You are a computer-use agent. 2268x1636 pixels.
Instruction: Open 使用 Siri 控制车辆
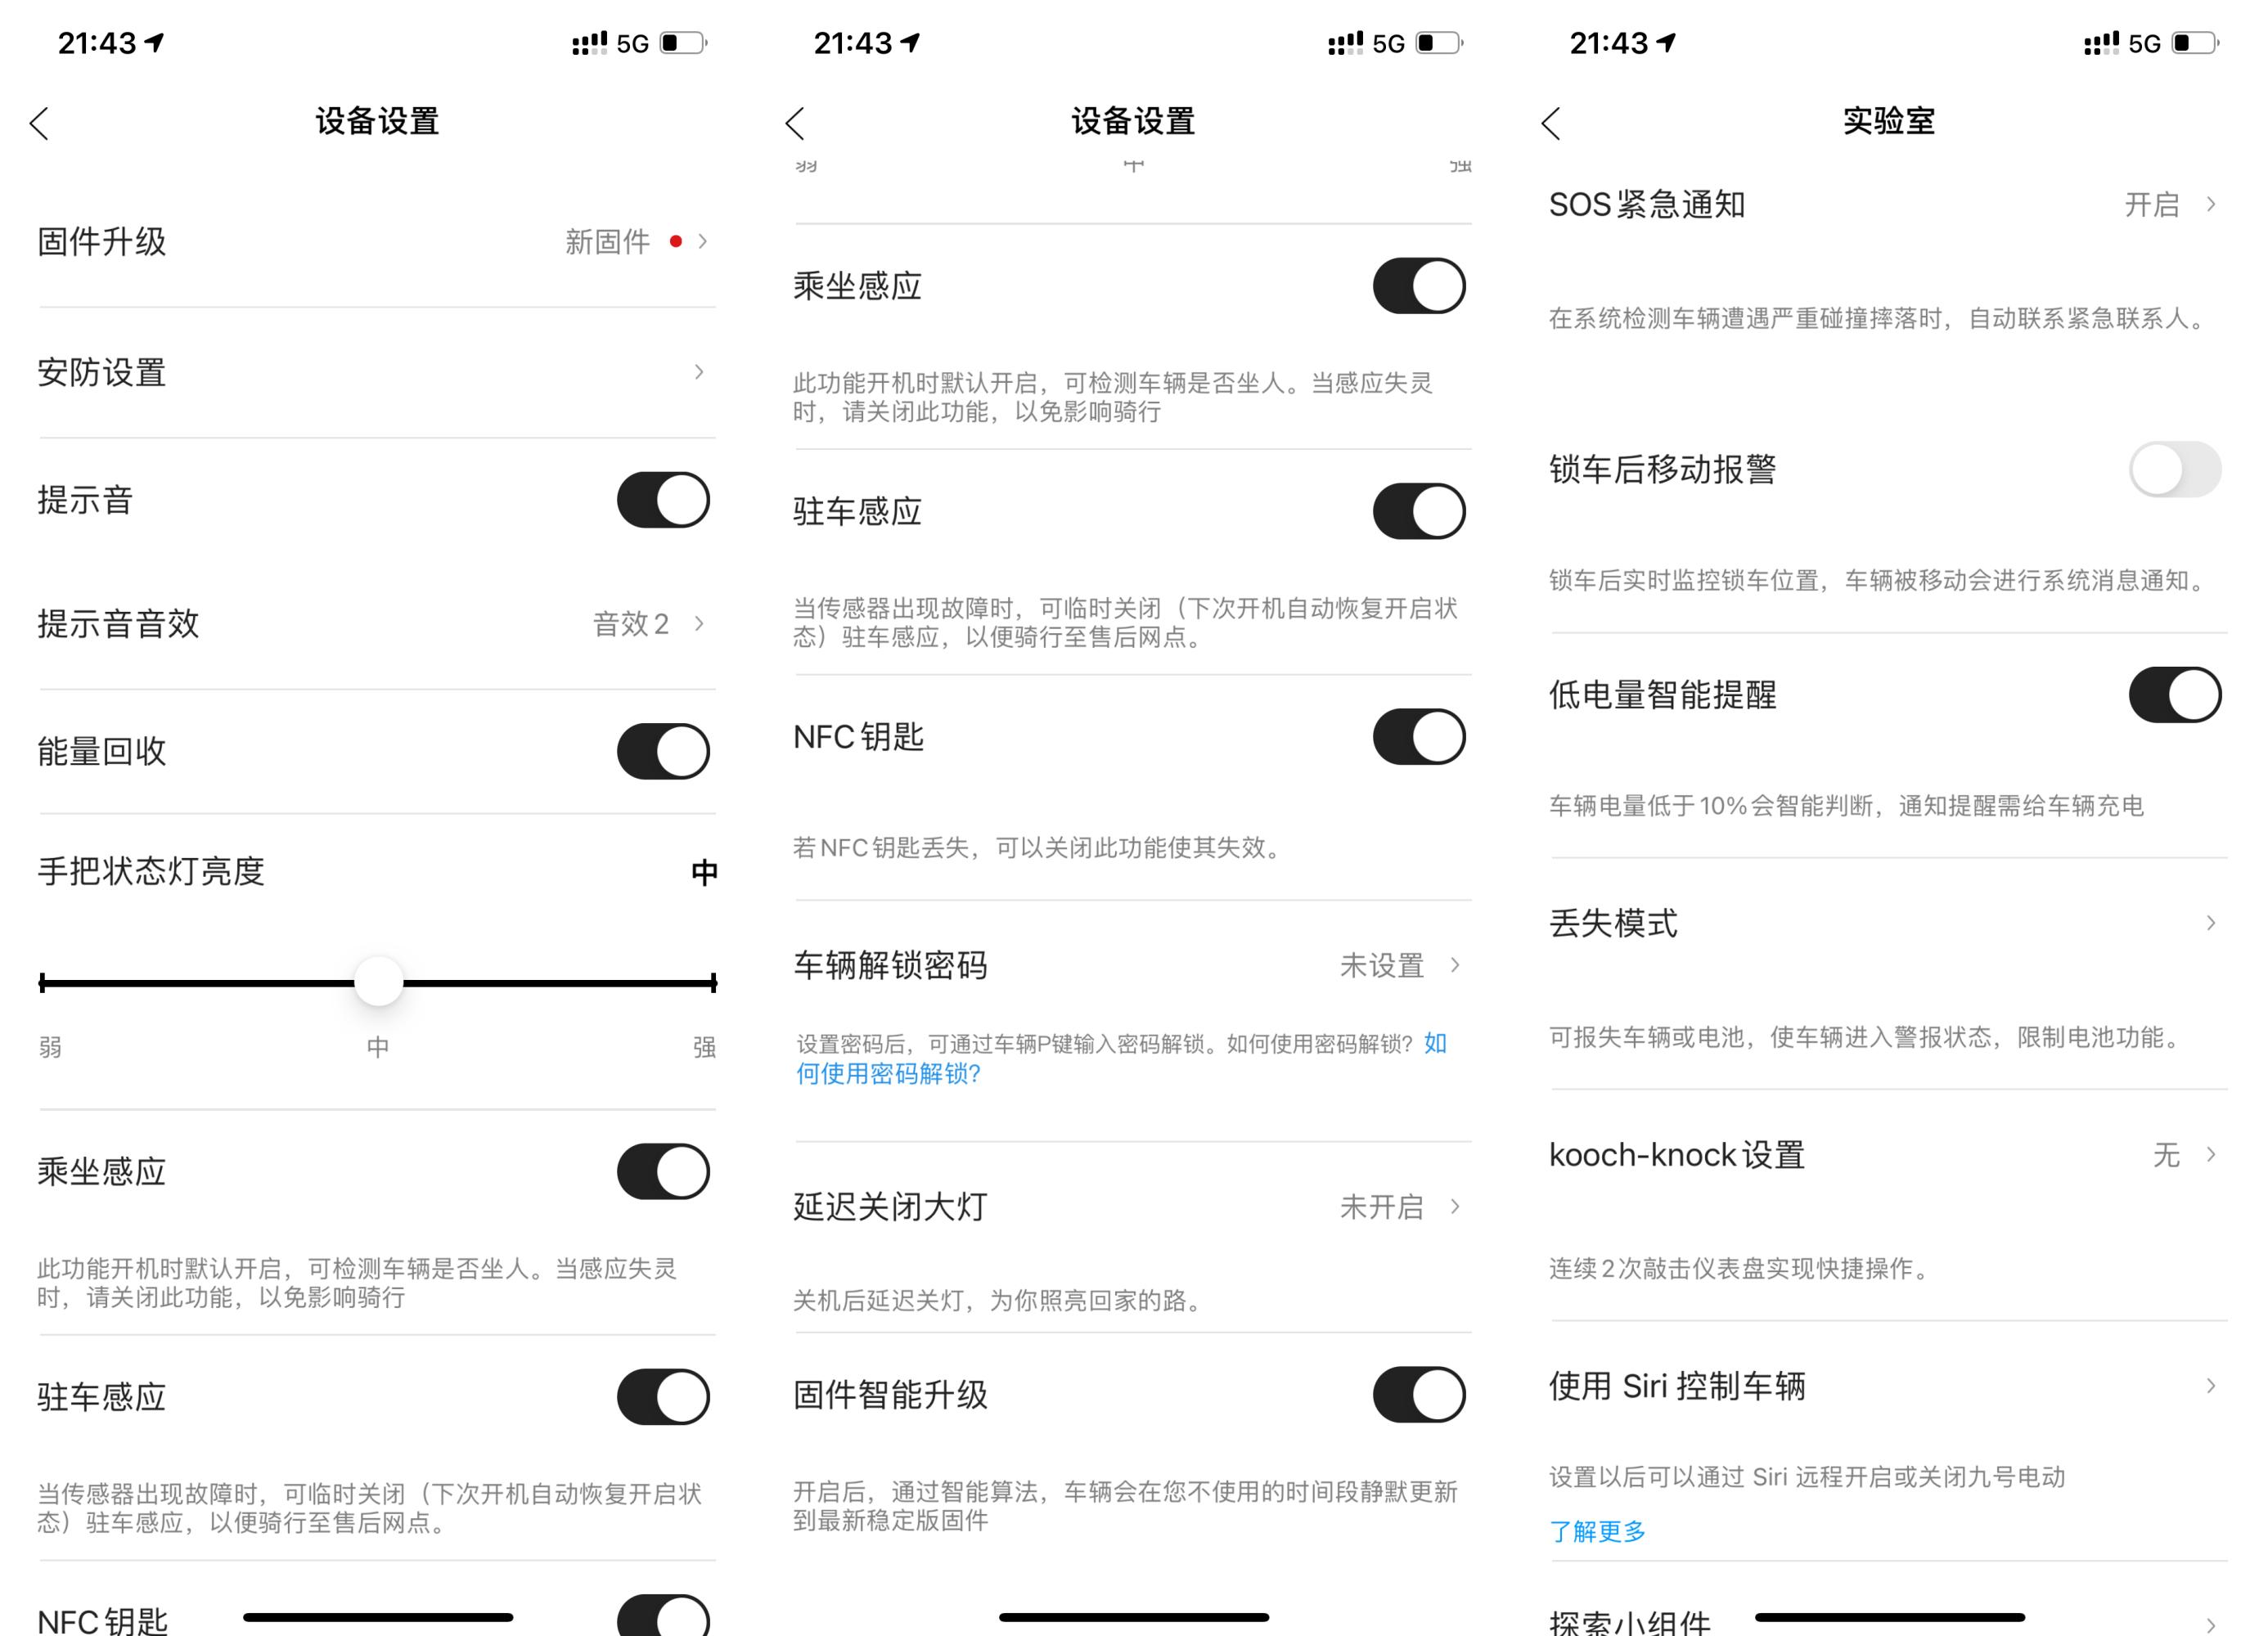point(1890,1386)
